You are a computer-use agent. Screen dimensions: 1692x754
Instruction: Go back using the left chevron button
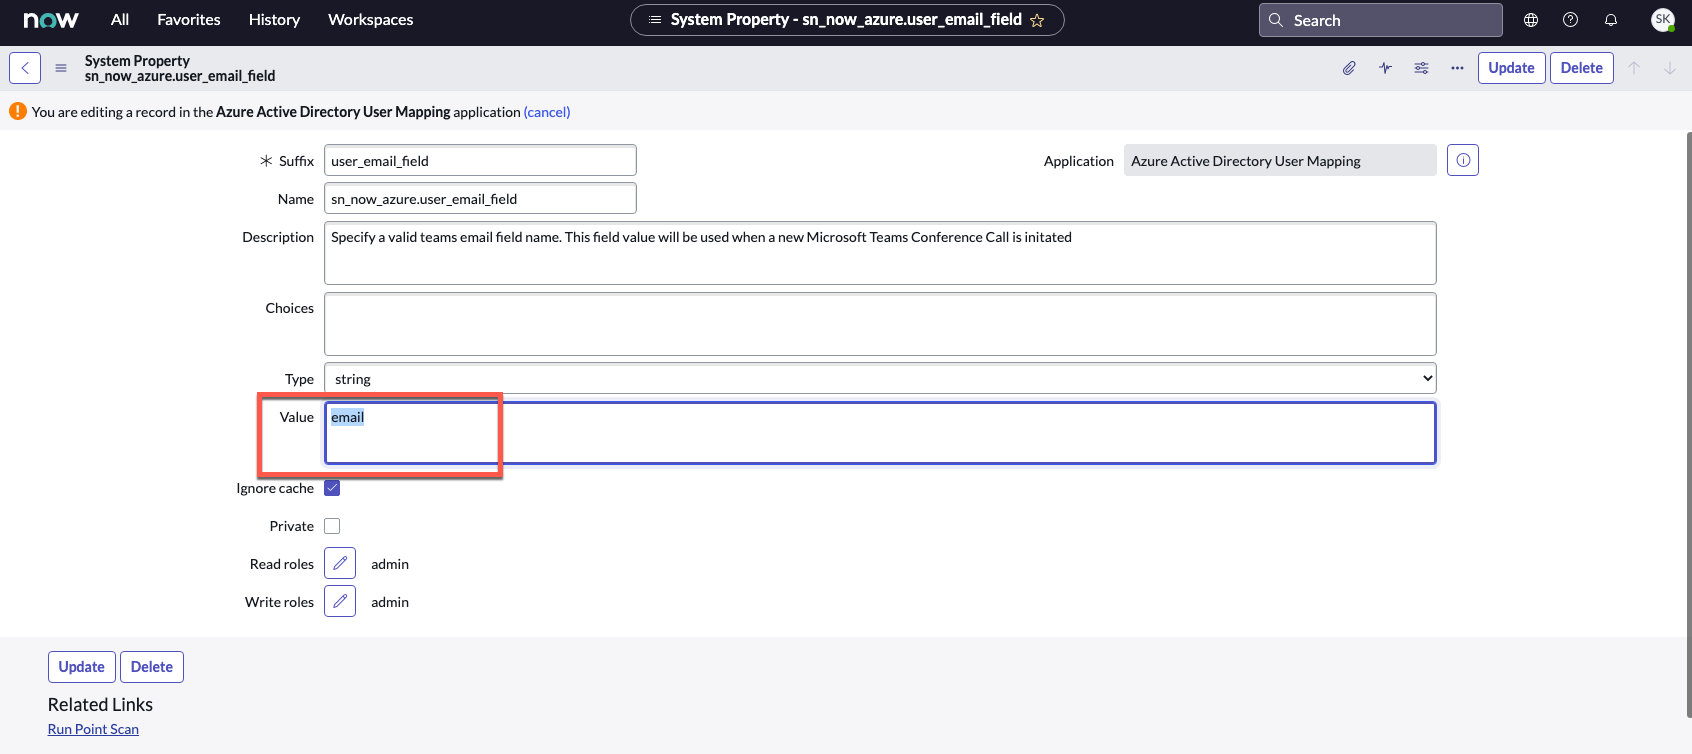tap(25, 68)
